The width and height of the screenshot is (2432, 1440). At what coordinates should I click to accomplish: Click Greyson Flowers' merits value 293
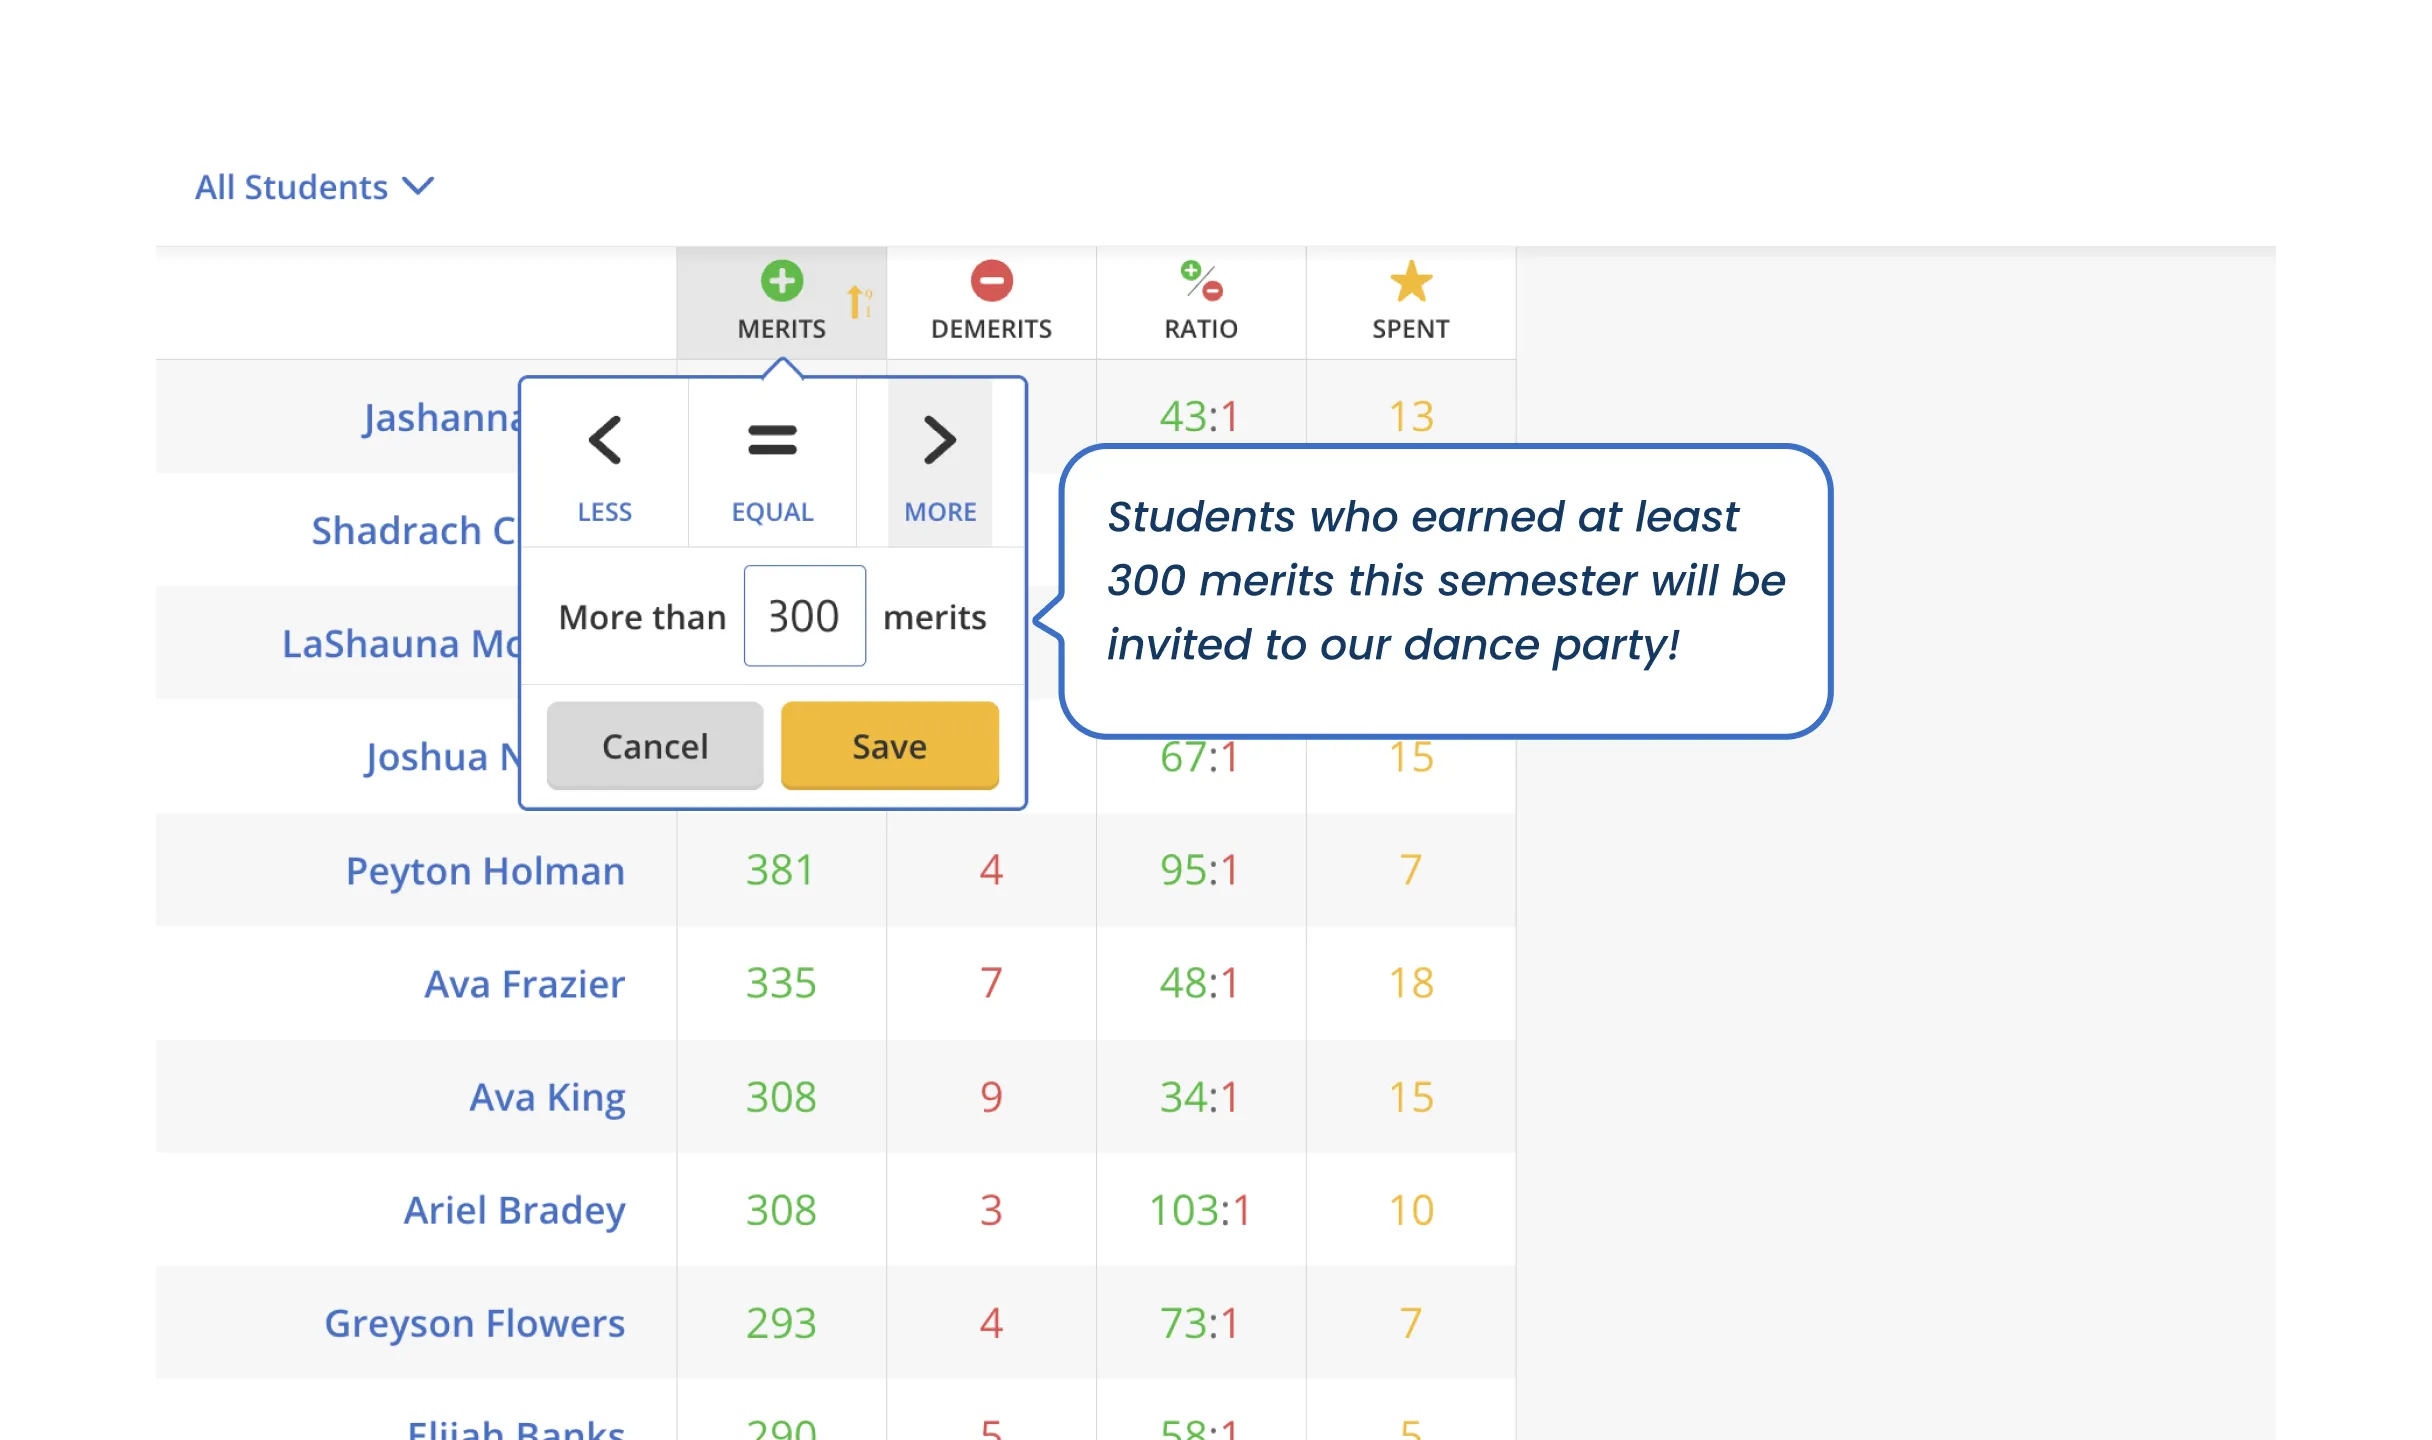(x=781, y=1323)
